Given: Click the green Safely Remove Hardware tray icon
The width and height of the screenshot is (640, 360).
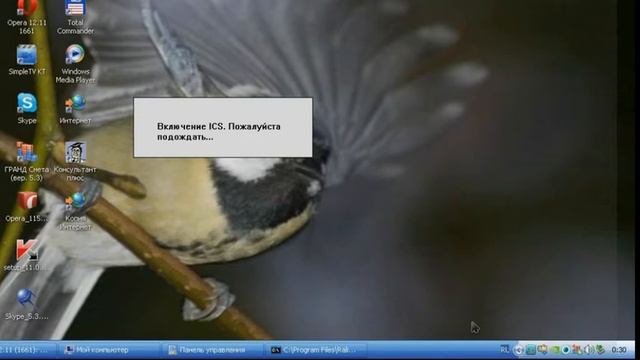Looking at the screenshot, I should (x=600, y=350).
